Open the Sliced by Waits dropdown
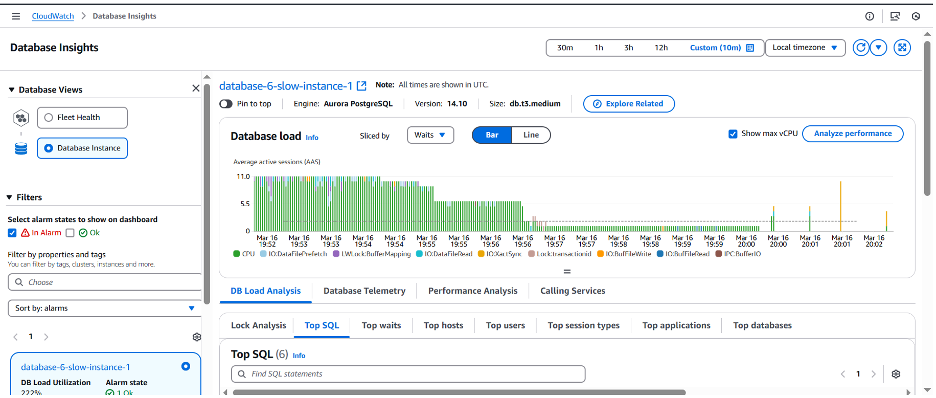The width and height of the screenshot is (936, 398). (x=430, y=135)
